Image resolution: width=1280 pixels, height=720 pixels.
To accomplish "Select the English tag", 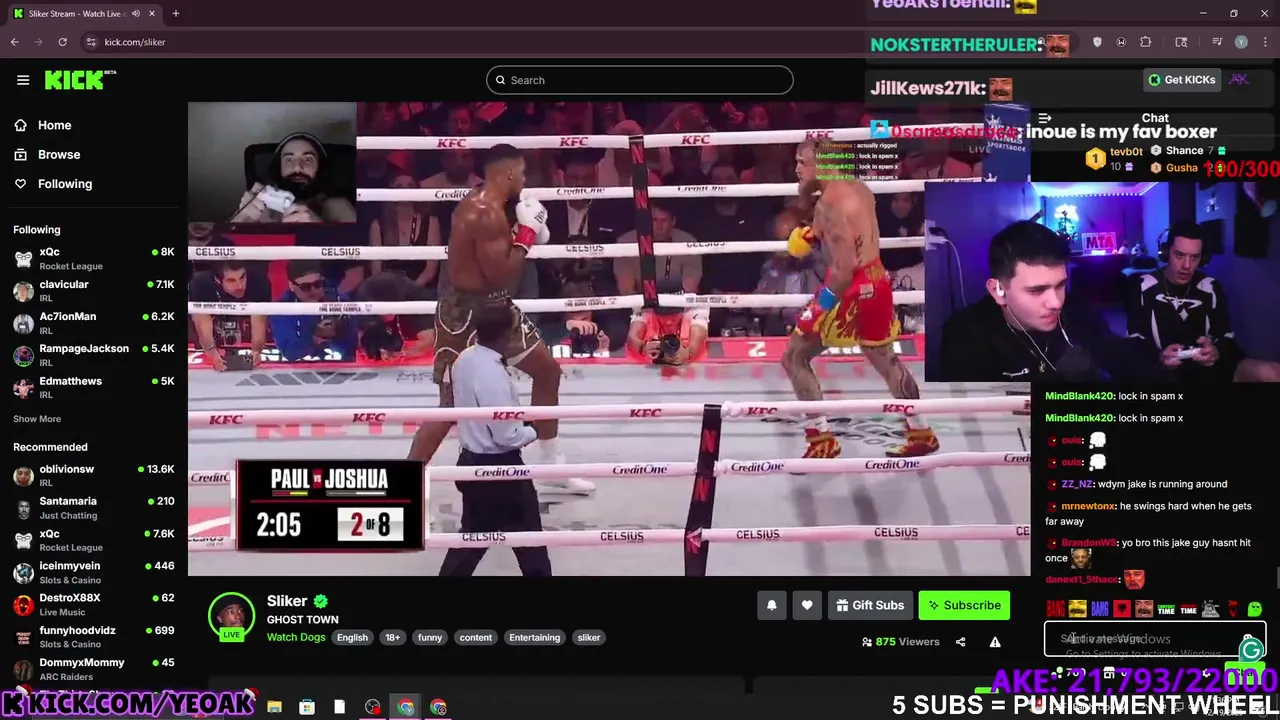I will [352, 637].
